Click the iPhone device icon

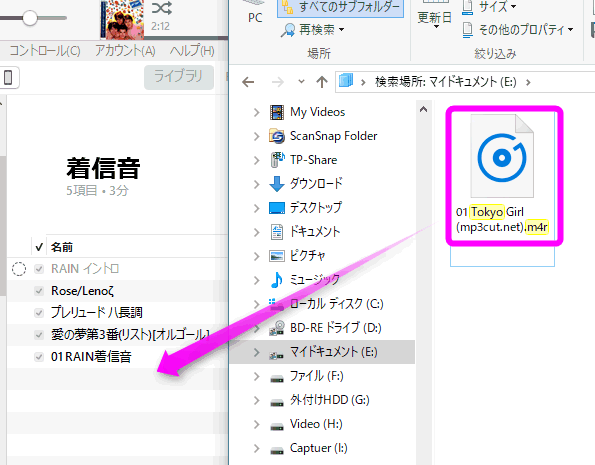click(8, 77)
